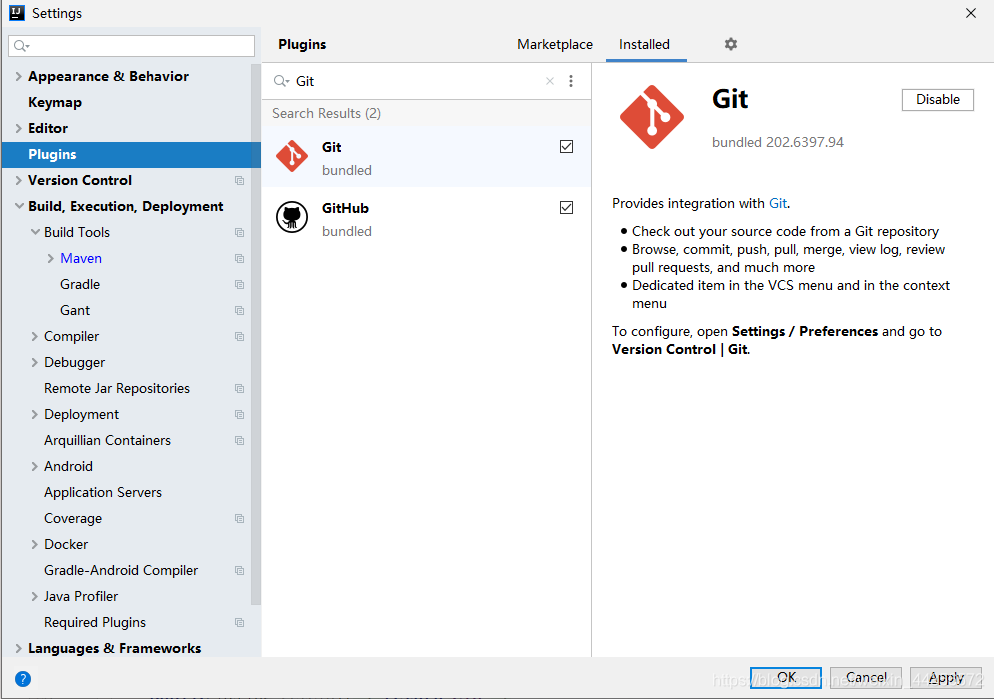Switch to the Marketplace tab

click(555, 44)
